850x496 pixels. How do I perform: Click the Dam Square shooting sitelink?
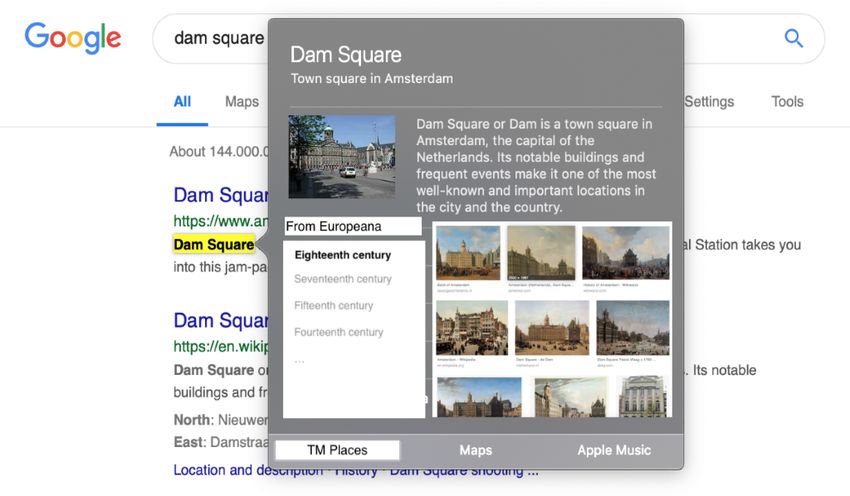tap(464, 471)
